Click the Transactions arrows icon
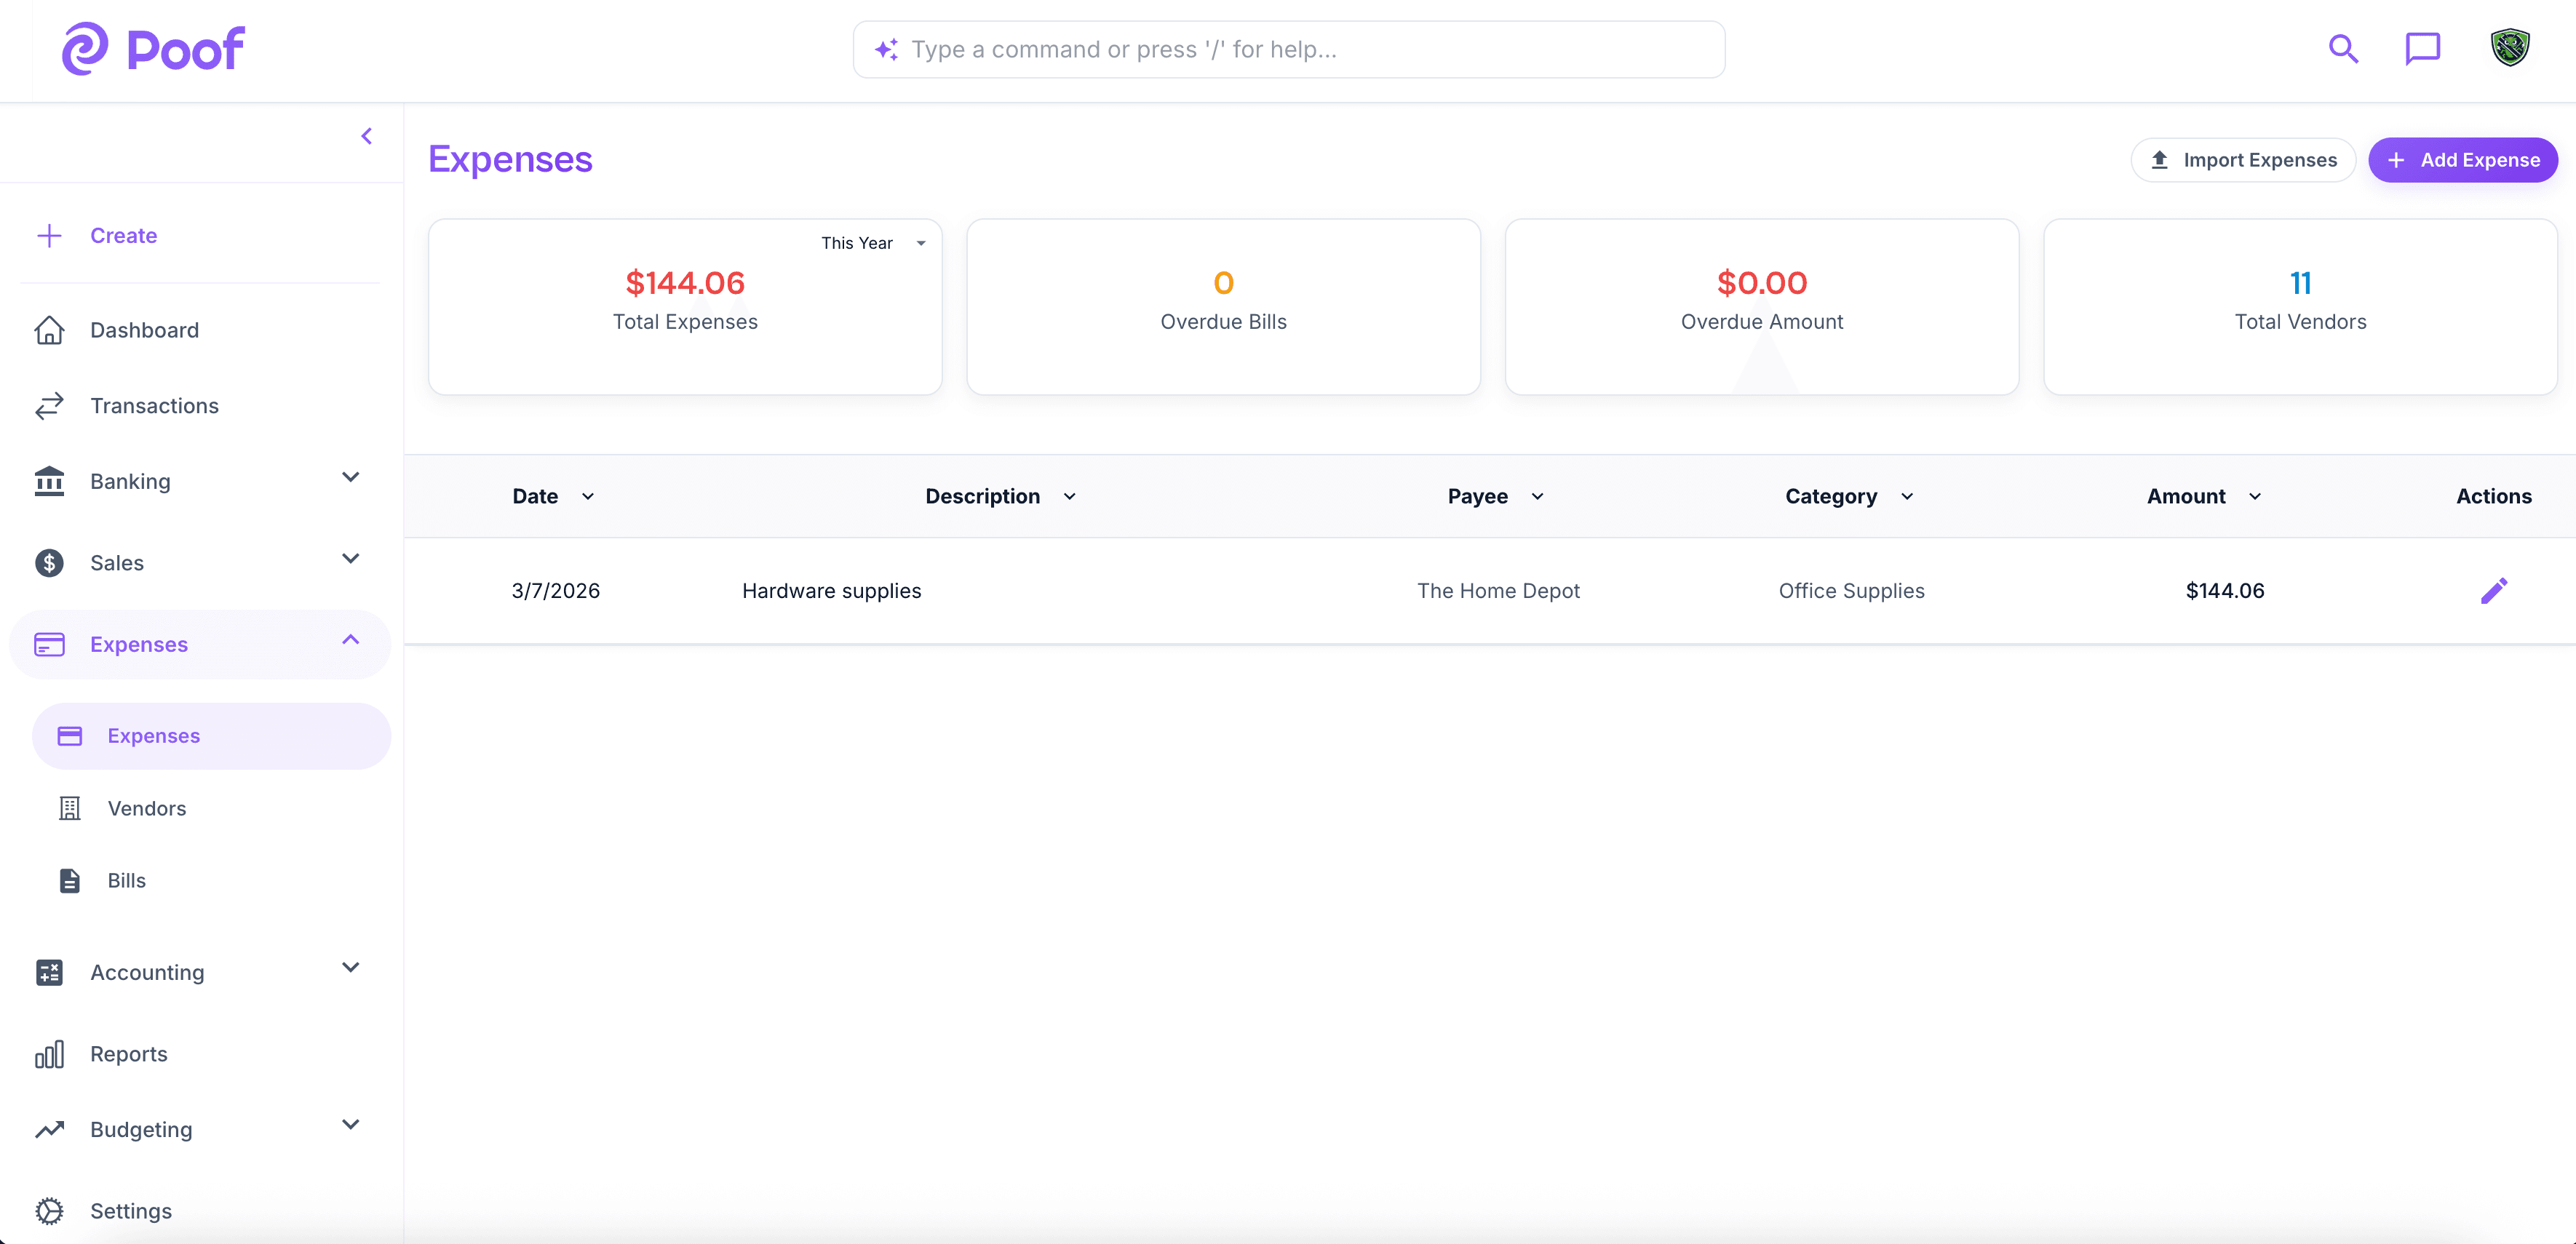 pos(49,406)
